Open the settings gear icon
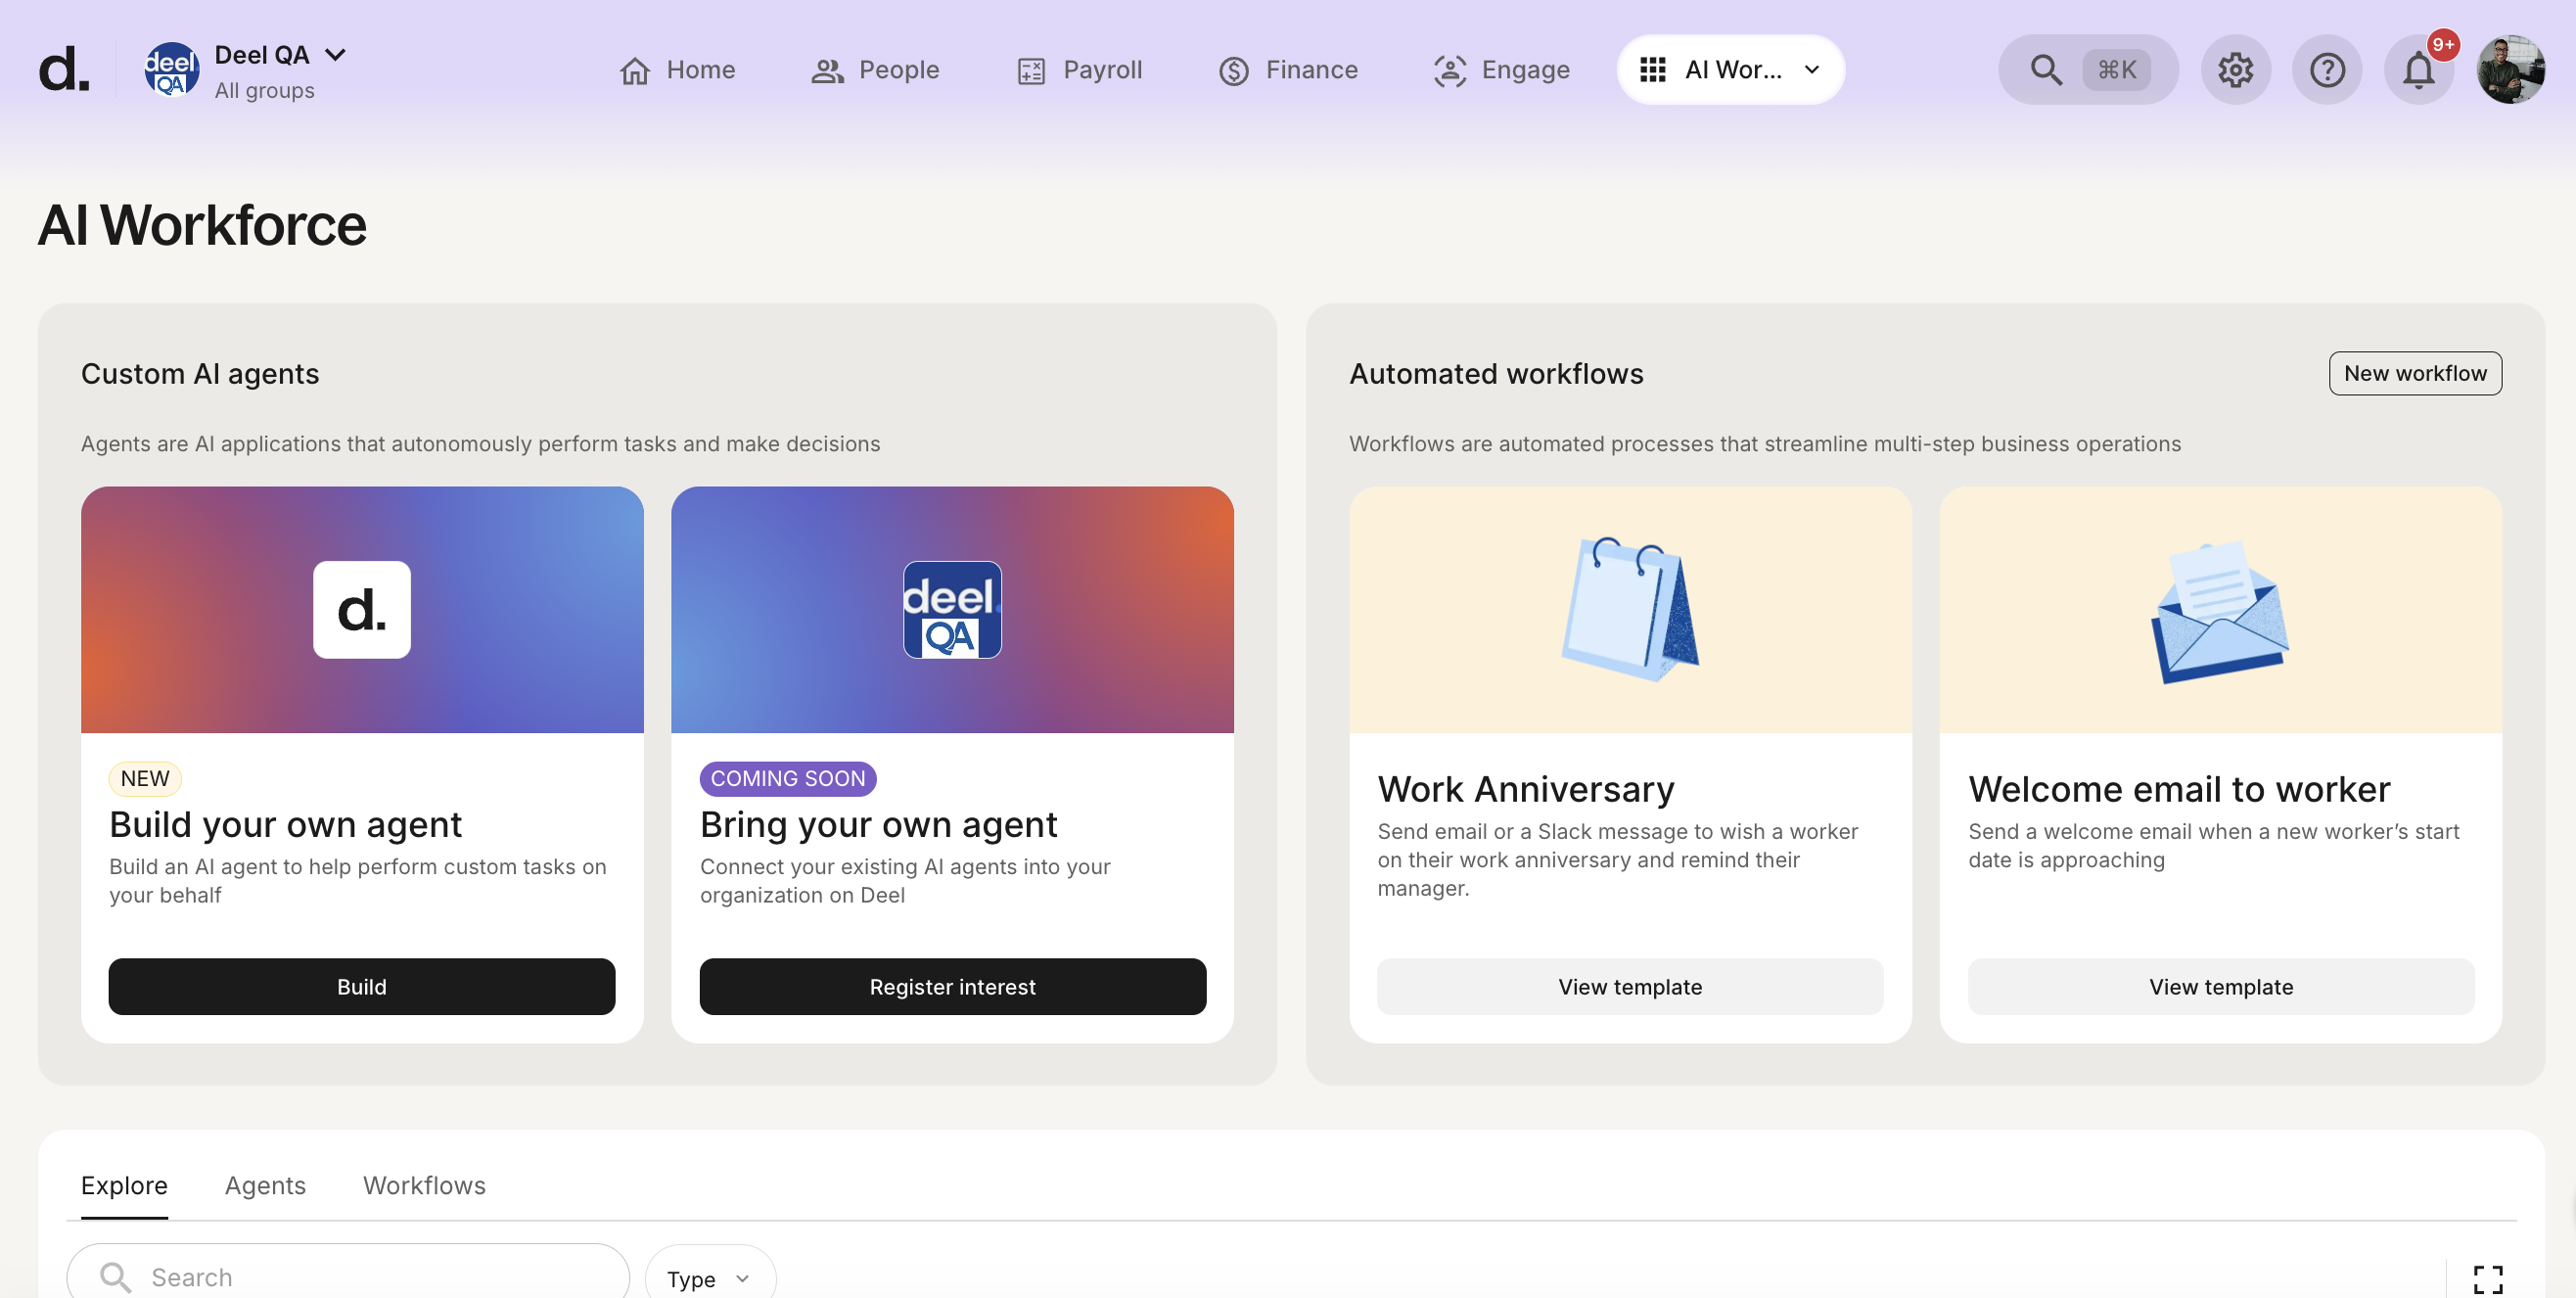Screen dimensions: 2576x1298 pos(2236,69)
